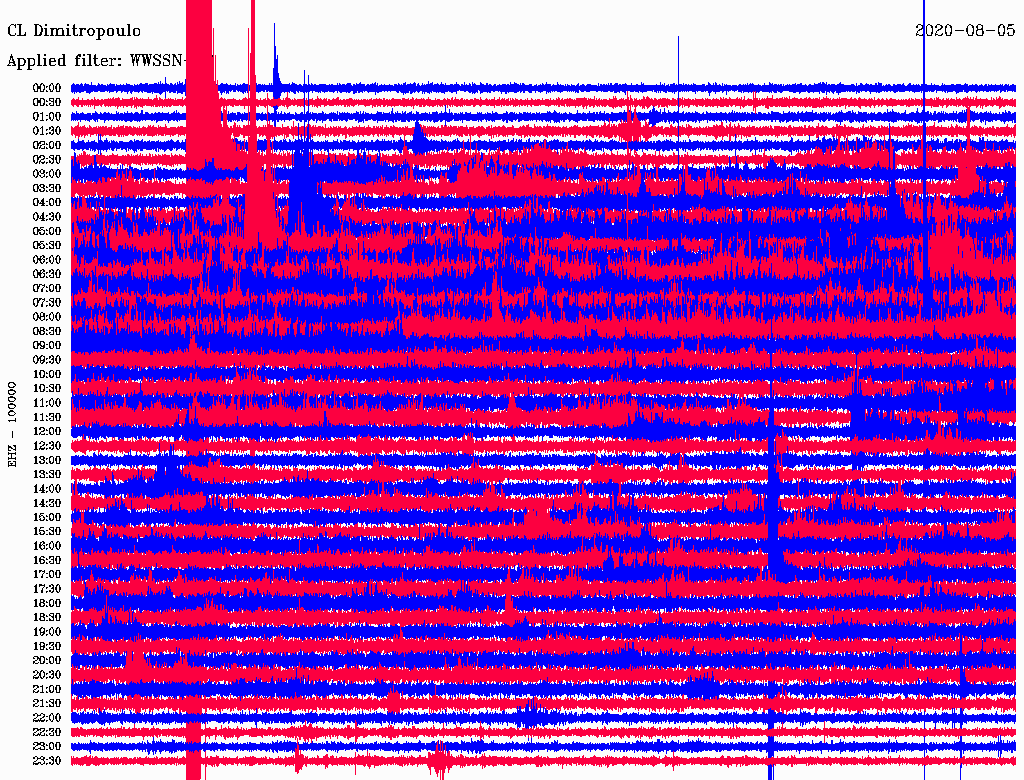Screen dimensions: 1024x780
Task: Select the 14:00 time label
Action: (47, 489)
